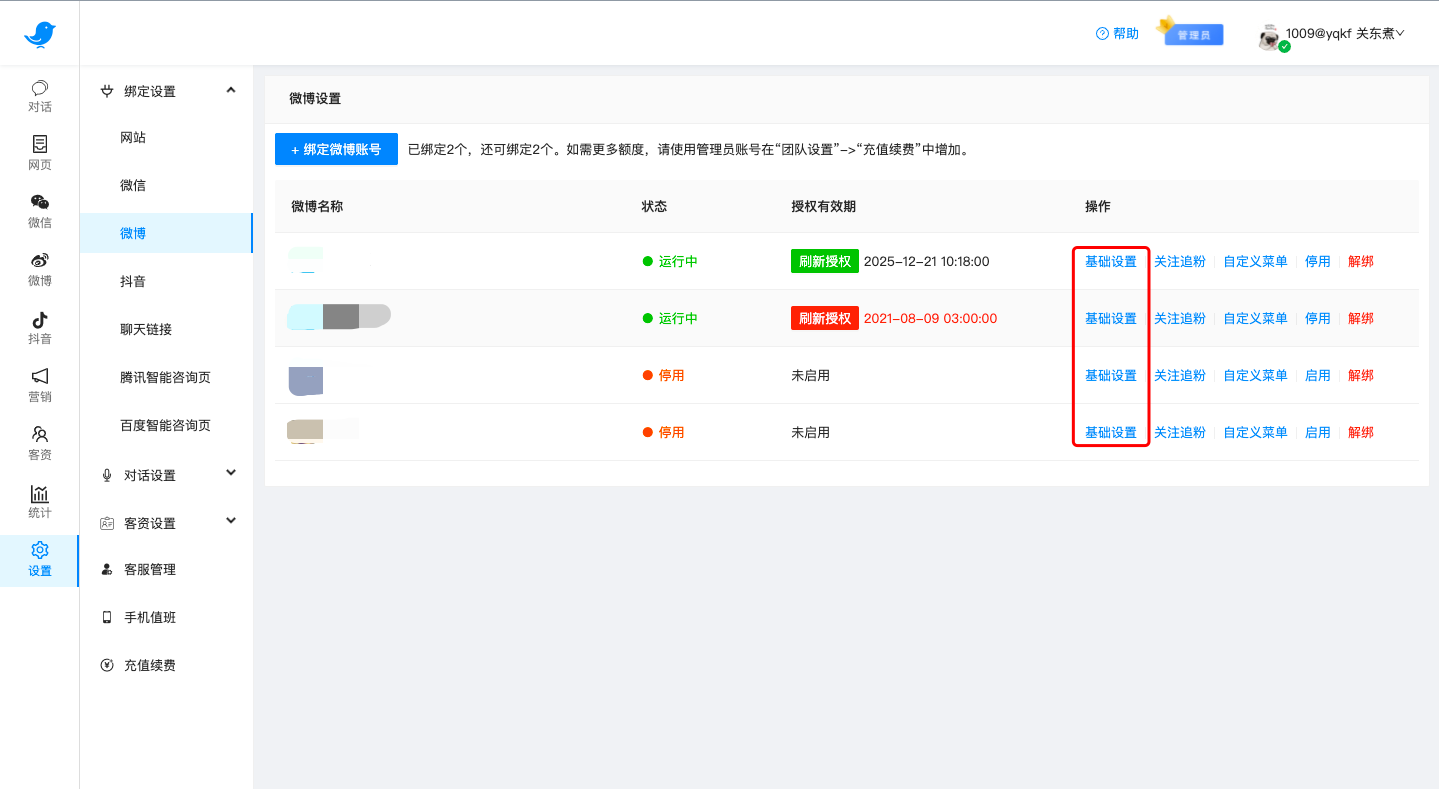Select the 网页 icon in the sidebar
Screen dimensions: 1439x789
(39, 153)
